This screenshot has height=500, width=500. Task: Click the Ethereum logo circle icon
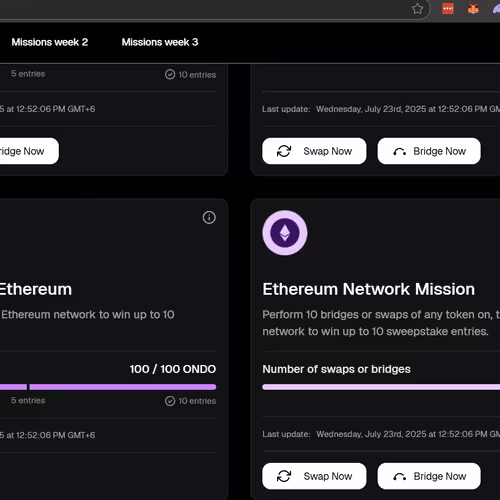[x=285, y=233]
